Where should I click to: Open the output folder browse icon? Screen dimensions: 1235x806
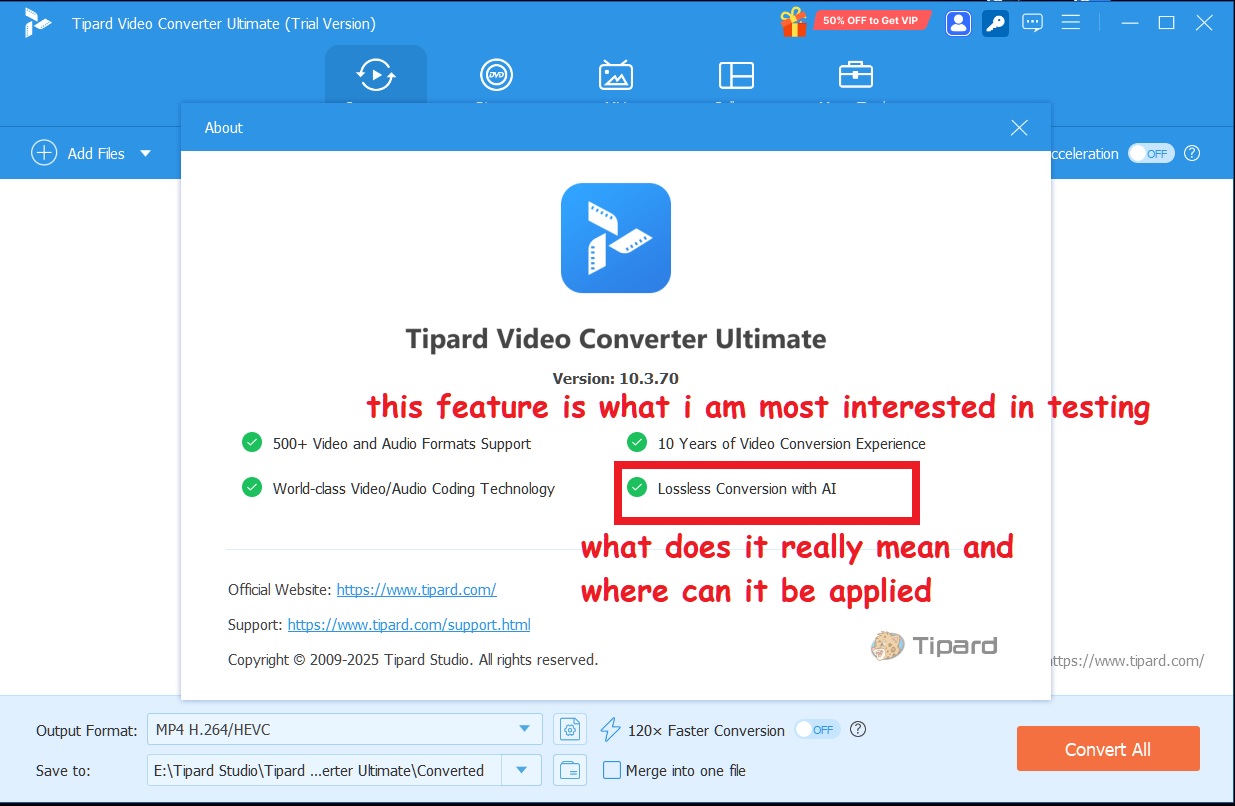570,770
